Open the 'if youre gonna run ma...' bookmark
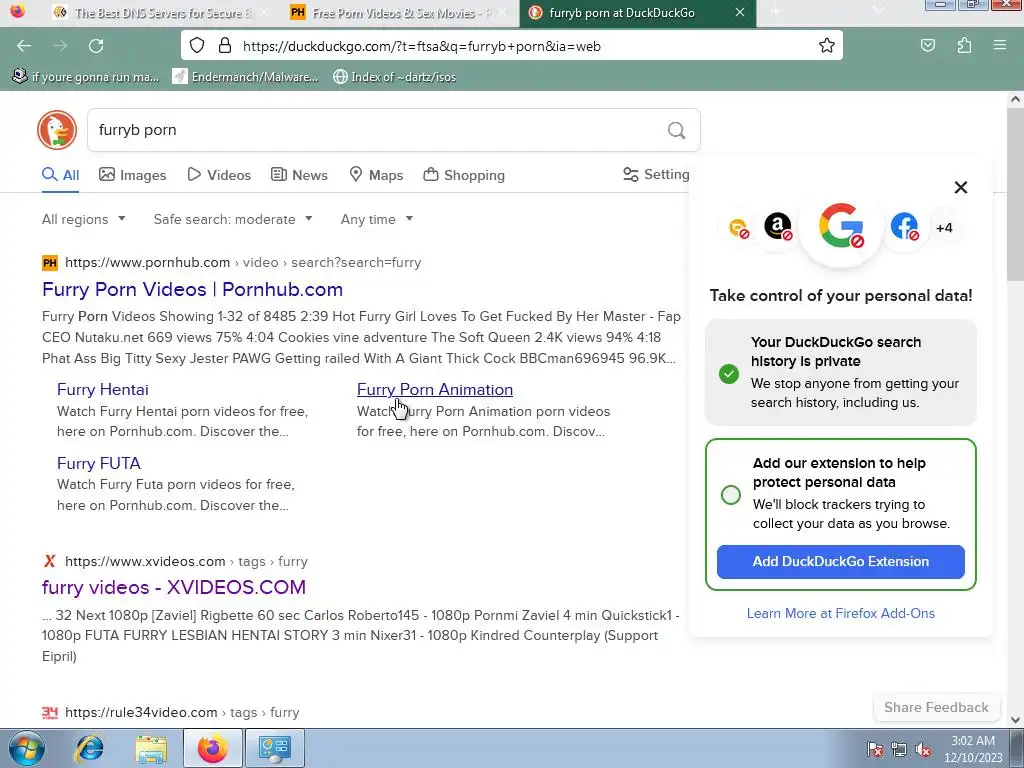The width and height of the screenshot is (1024, 768). click(86, 77)
